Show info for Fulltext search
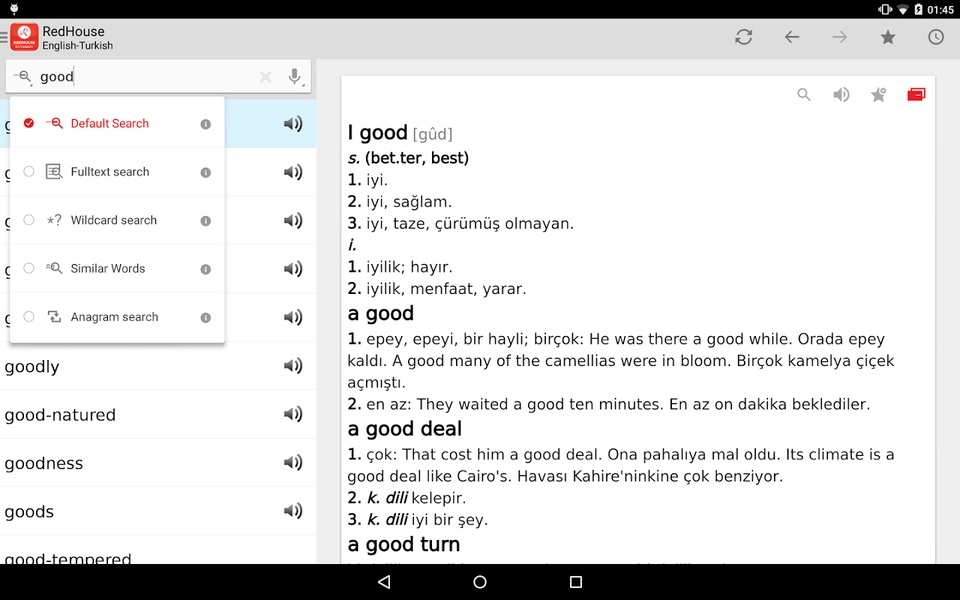This screenshot has width=960, height=600. (206, 173)
